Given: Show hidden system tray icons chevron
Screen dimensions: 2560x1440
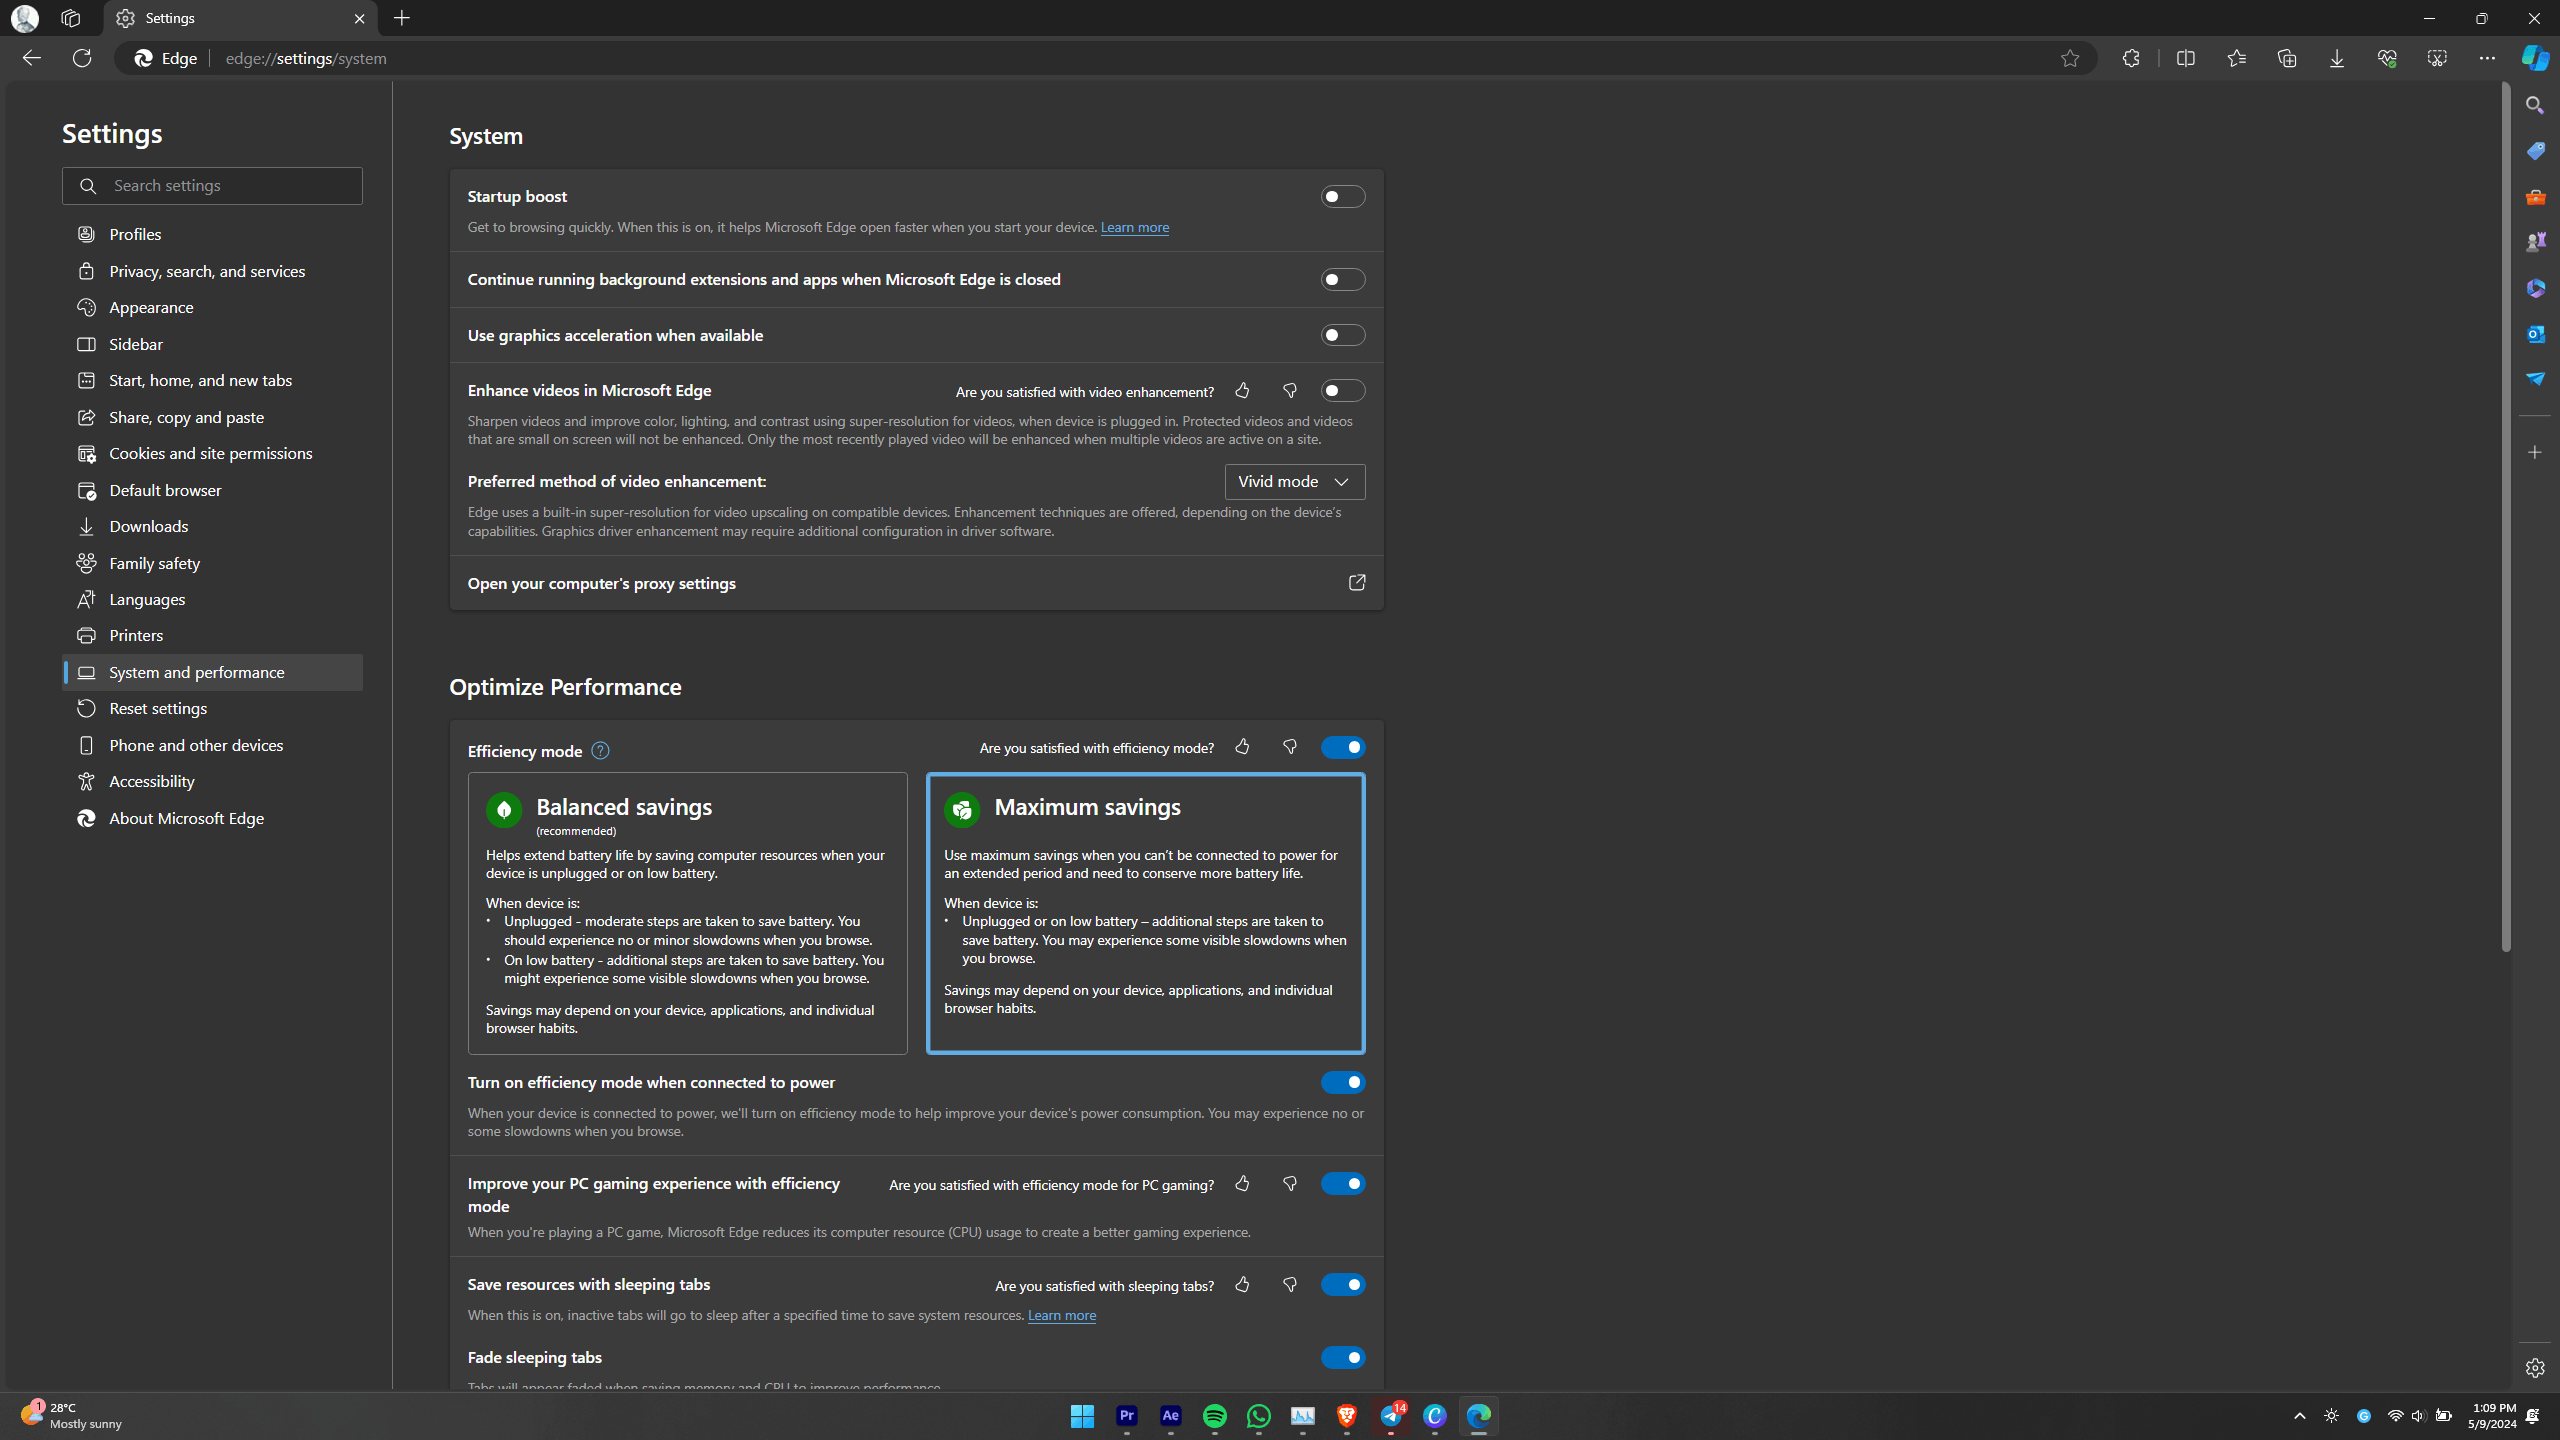Looking at the screenshot, I should (x=2299, y=1416).
